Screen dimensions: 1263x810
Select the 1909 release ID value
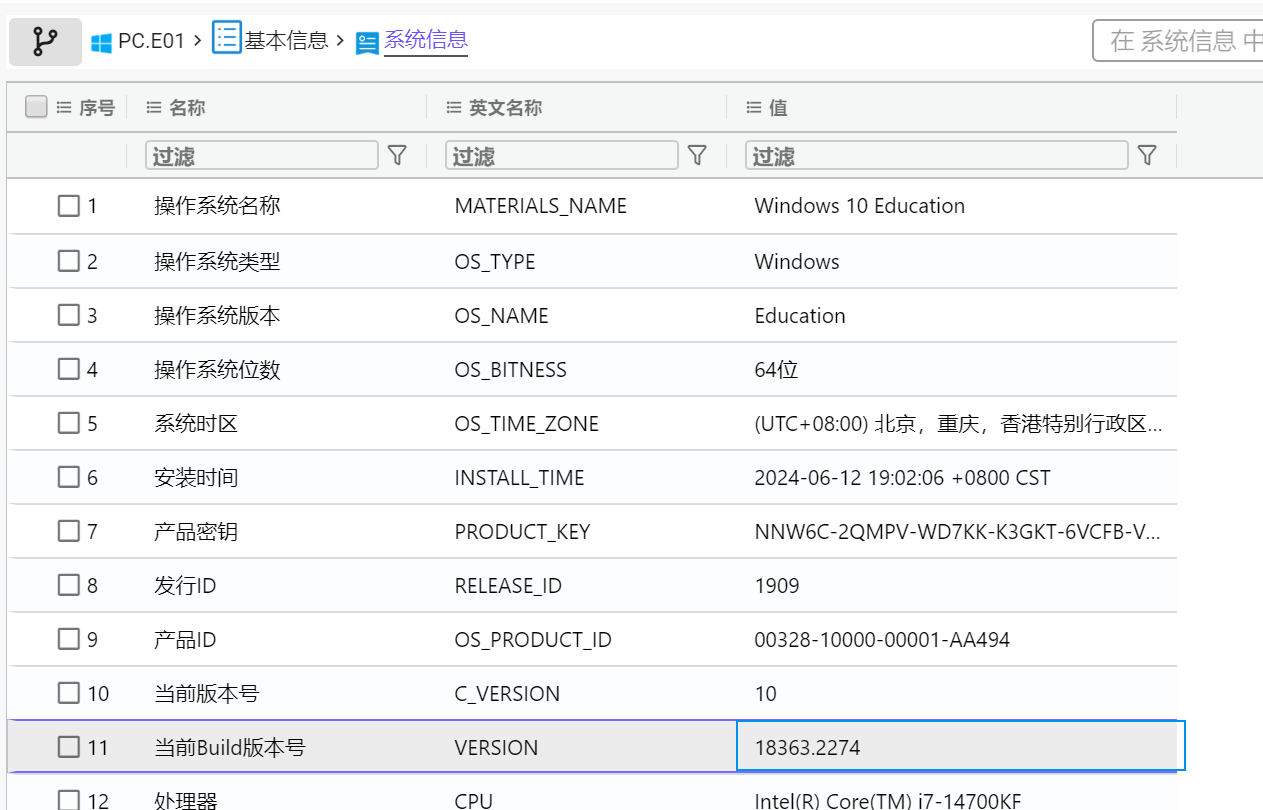click(776, 586)
